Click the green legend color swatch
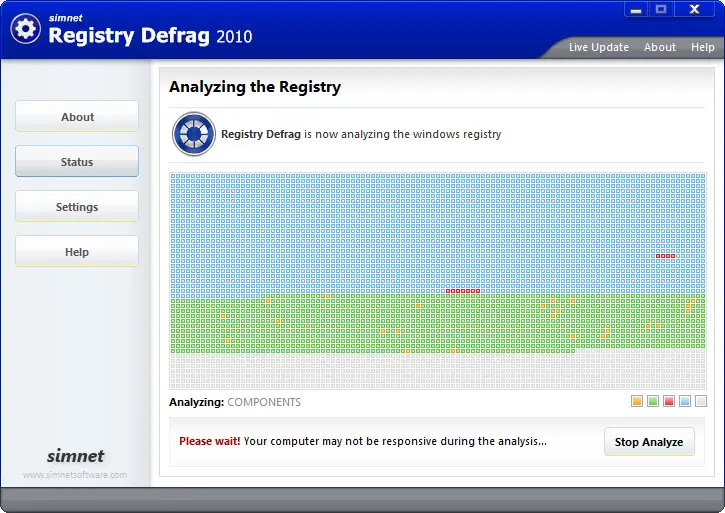 coord(653,401)
